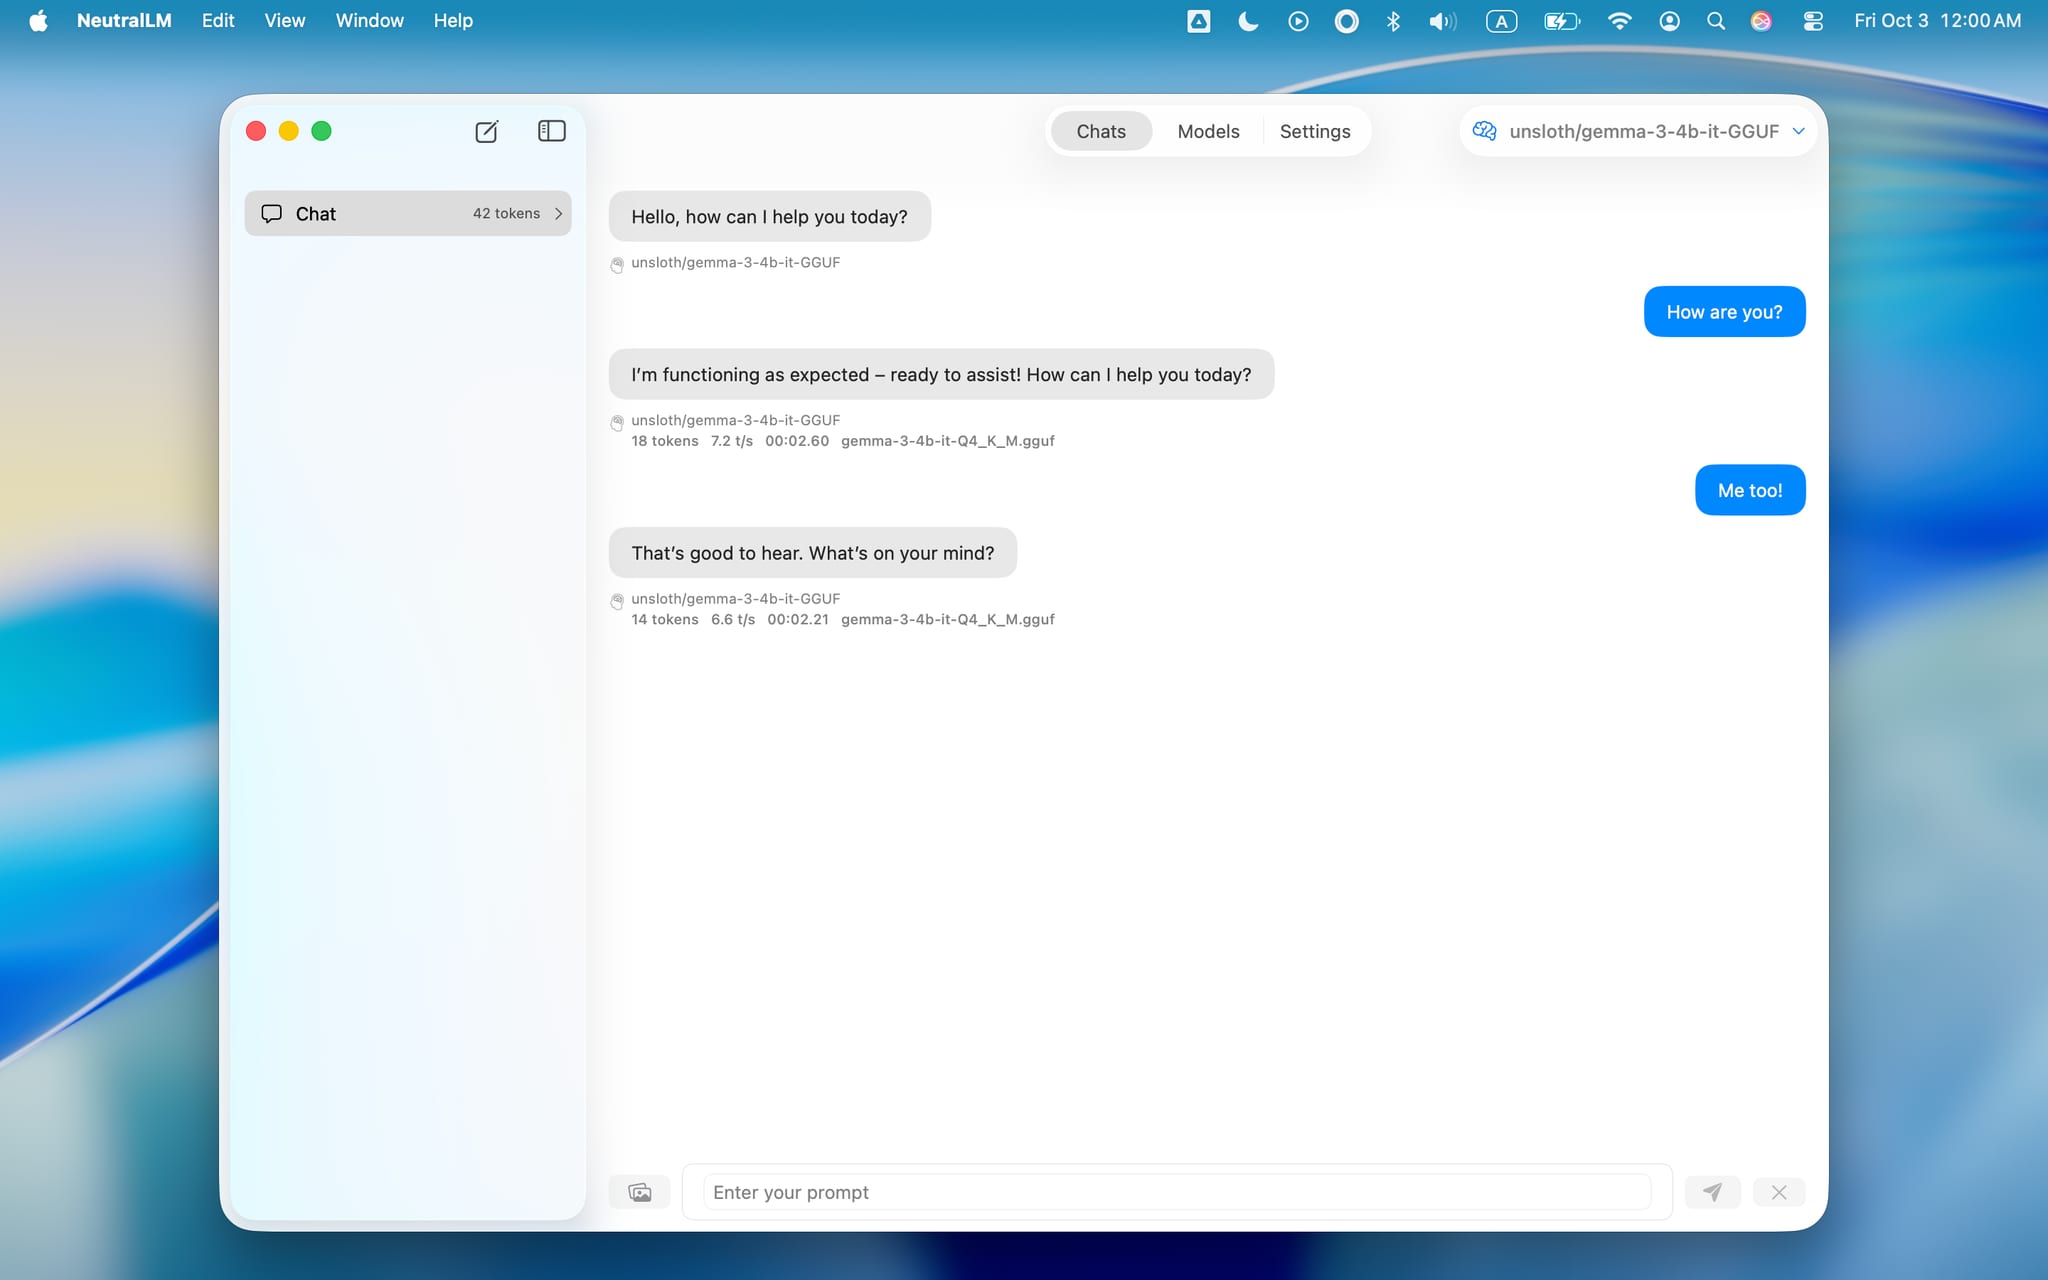Click the 'Enter your prompt' input field

pos(1100,1192)
